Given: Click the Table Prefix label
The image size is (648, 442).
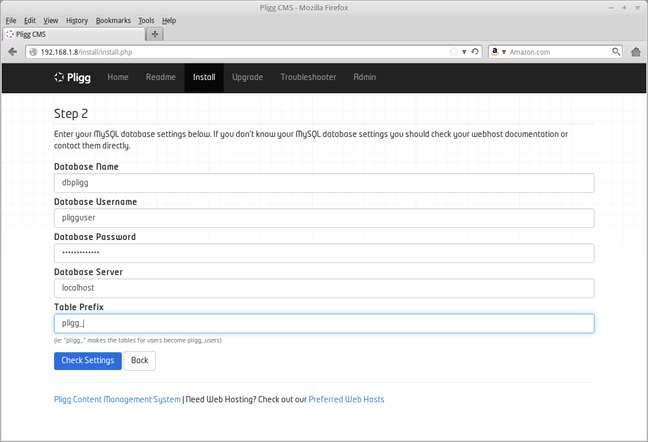Looking at the screenshot, I should click(x=79, y=307).
